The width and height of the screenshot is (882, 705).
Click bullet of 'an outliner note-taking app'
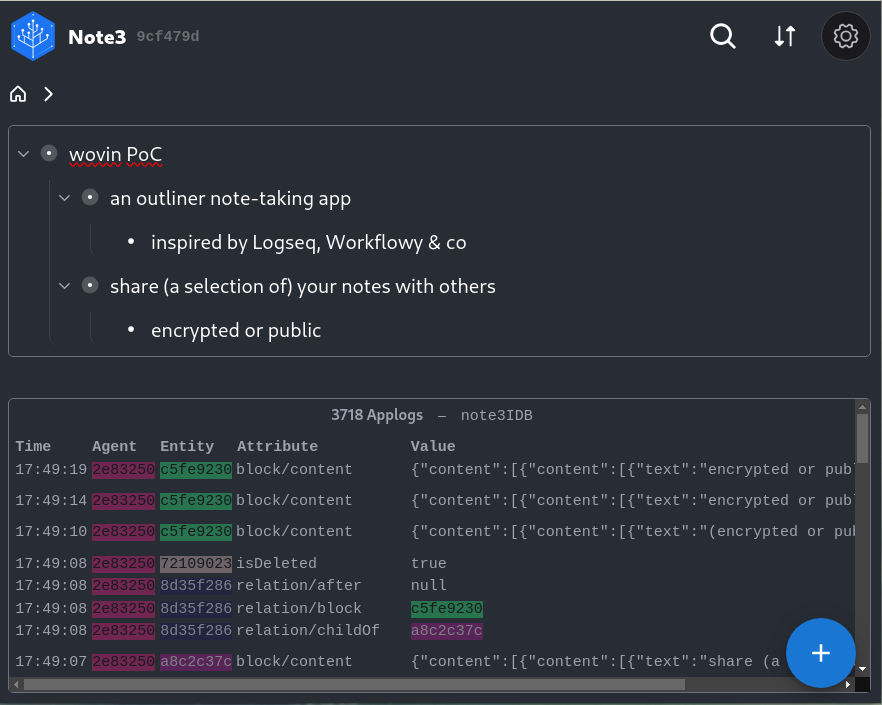pyautogui.click(x=90, y=197)
